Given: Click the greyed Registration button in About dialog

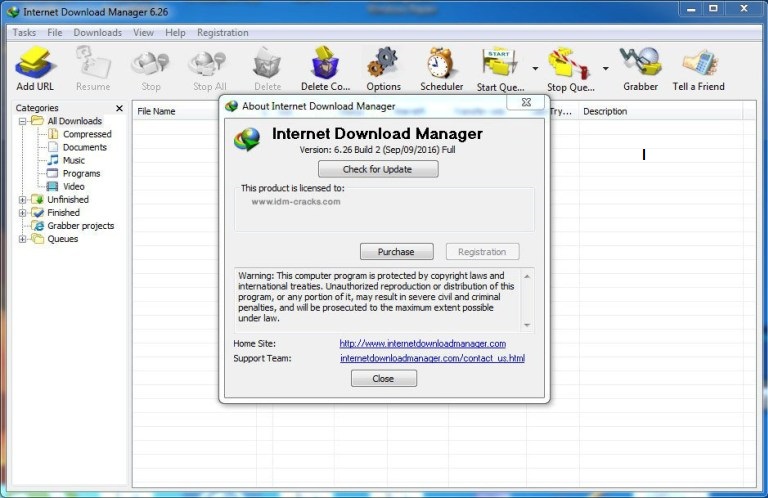Looking at the screenshot, I should pyautogui.click(x=482, y=252).
